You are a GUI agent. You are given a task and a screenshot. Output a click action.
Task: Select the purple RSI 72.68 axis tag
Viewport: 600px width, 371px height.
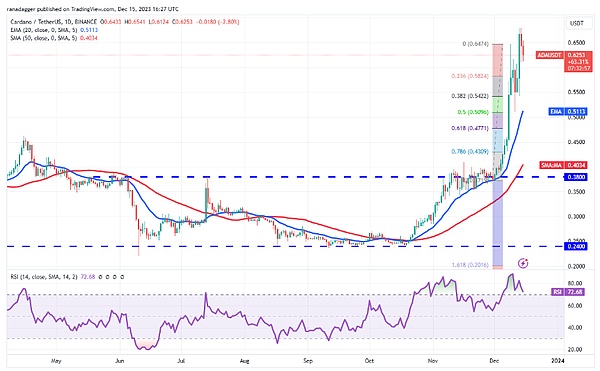(x=569, y=292)
